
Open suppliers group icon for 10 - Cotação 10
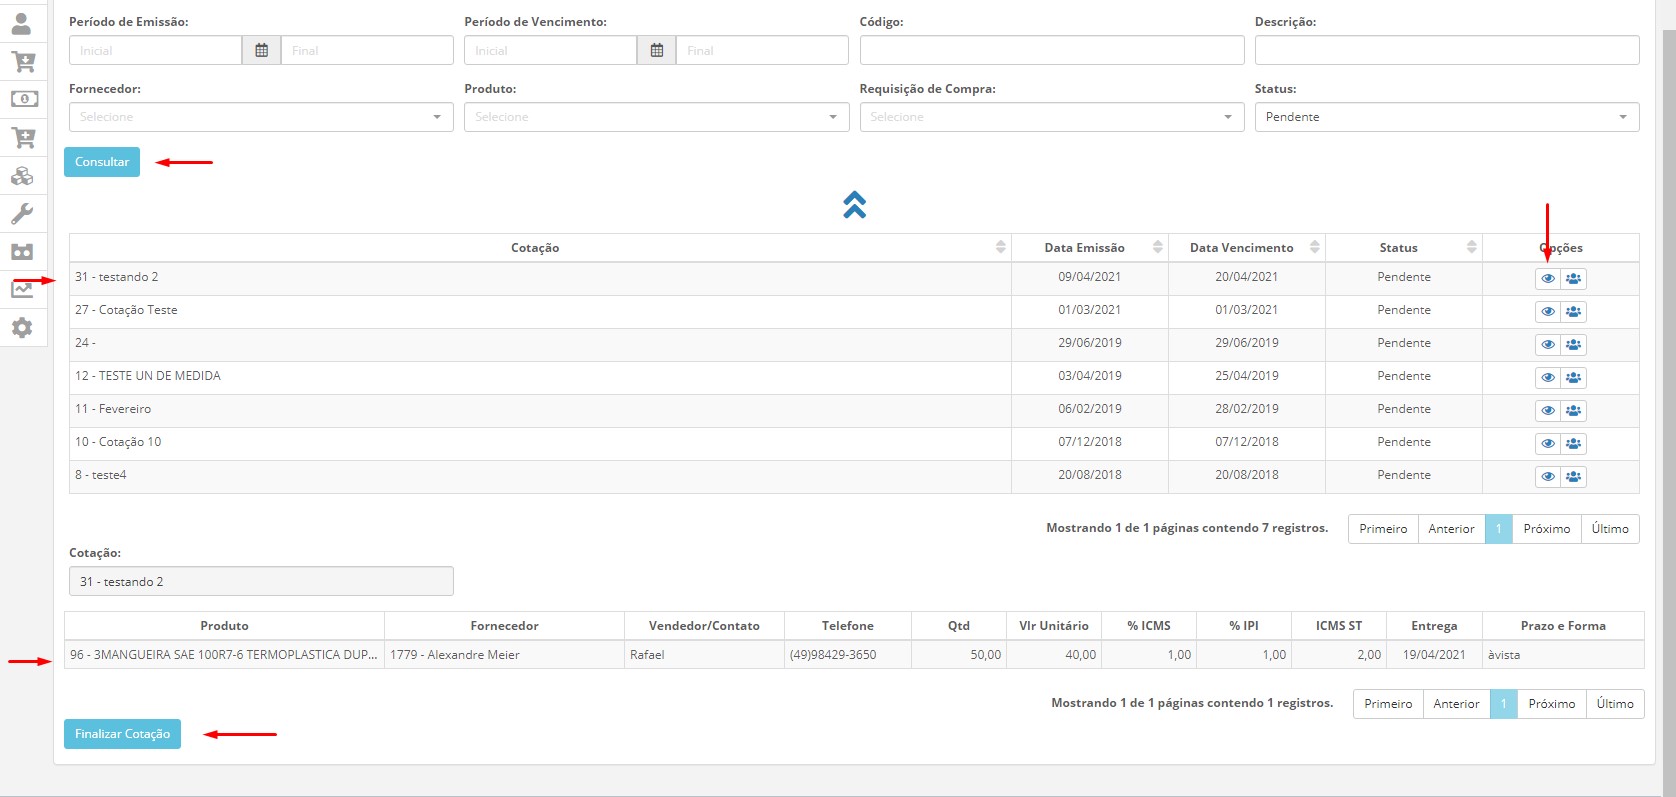click(x=1574, y=444)
